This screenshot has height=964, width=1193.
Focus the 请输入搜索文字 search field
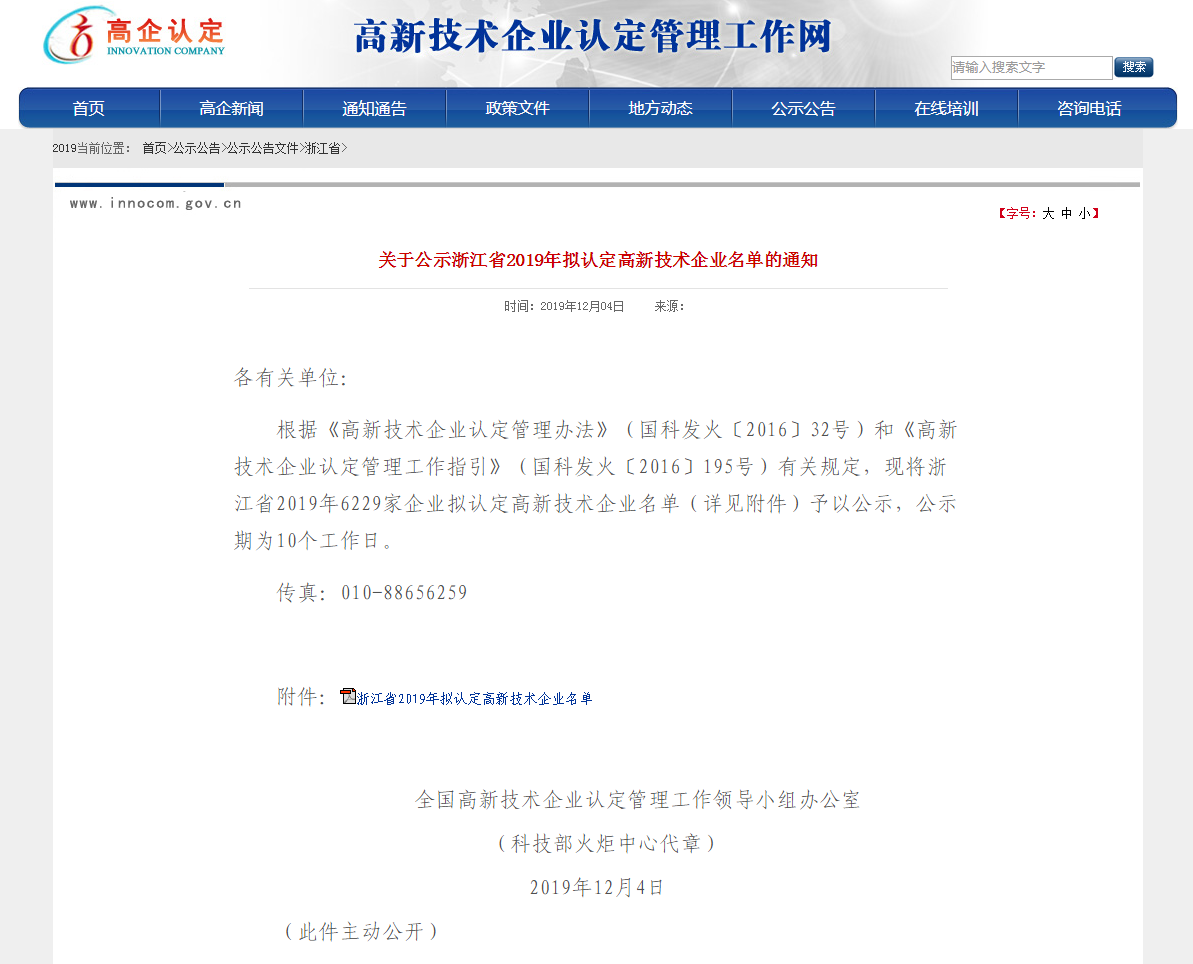pyautogui.click(x=1030, y=68)
